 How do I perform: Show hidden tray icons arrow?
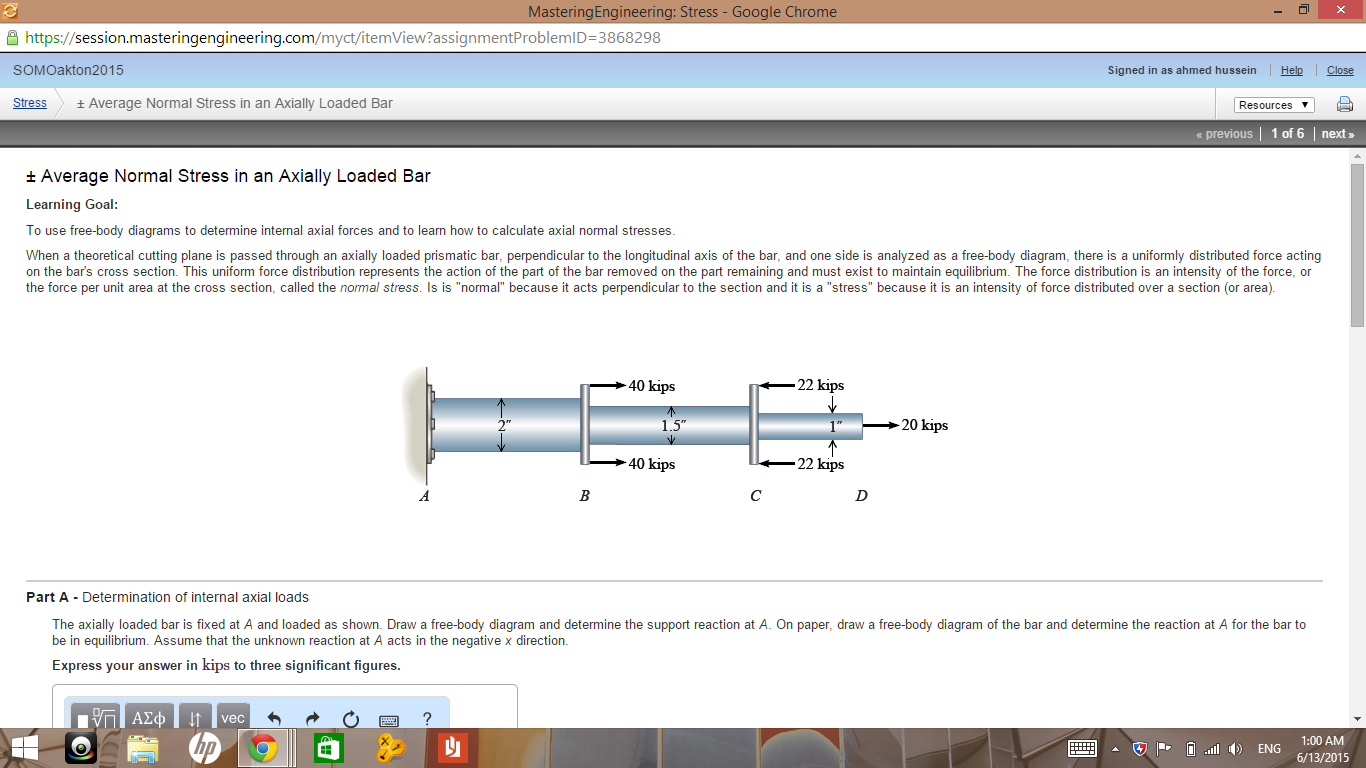(x=1116, y=749)
